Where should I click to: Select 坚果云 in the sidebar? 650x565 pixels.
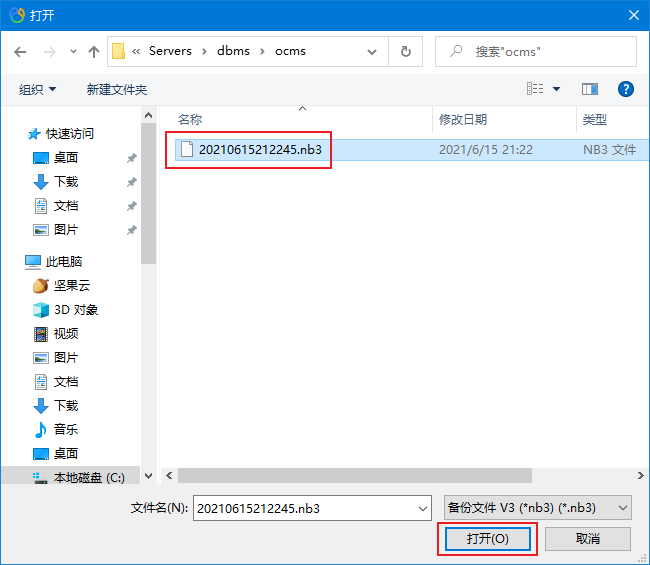pyautogui.click(x=71, y=286)
